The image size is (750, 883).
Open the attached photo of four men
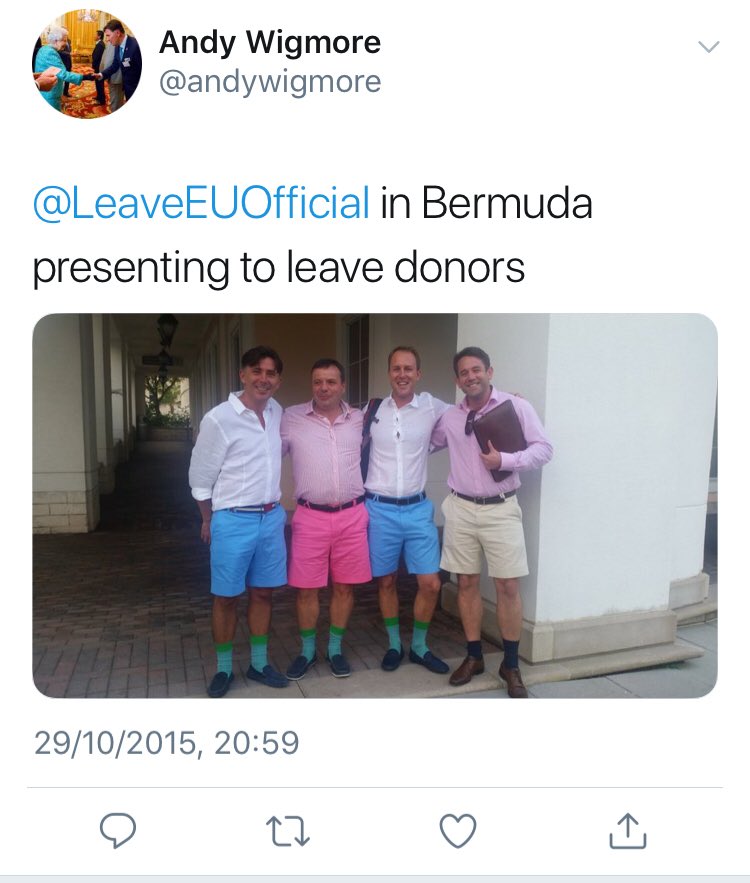pos(375,506)
